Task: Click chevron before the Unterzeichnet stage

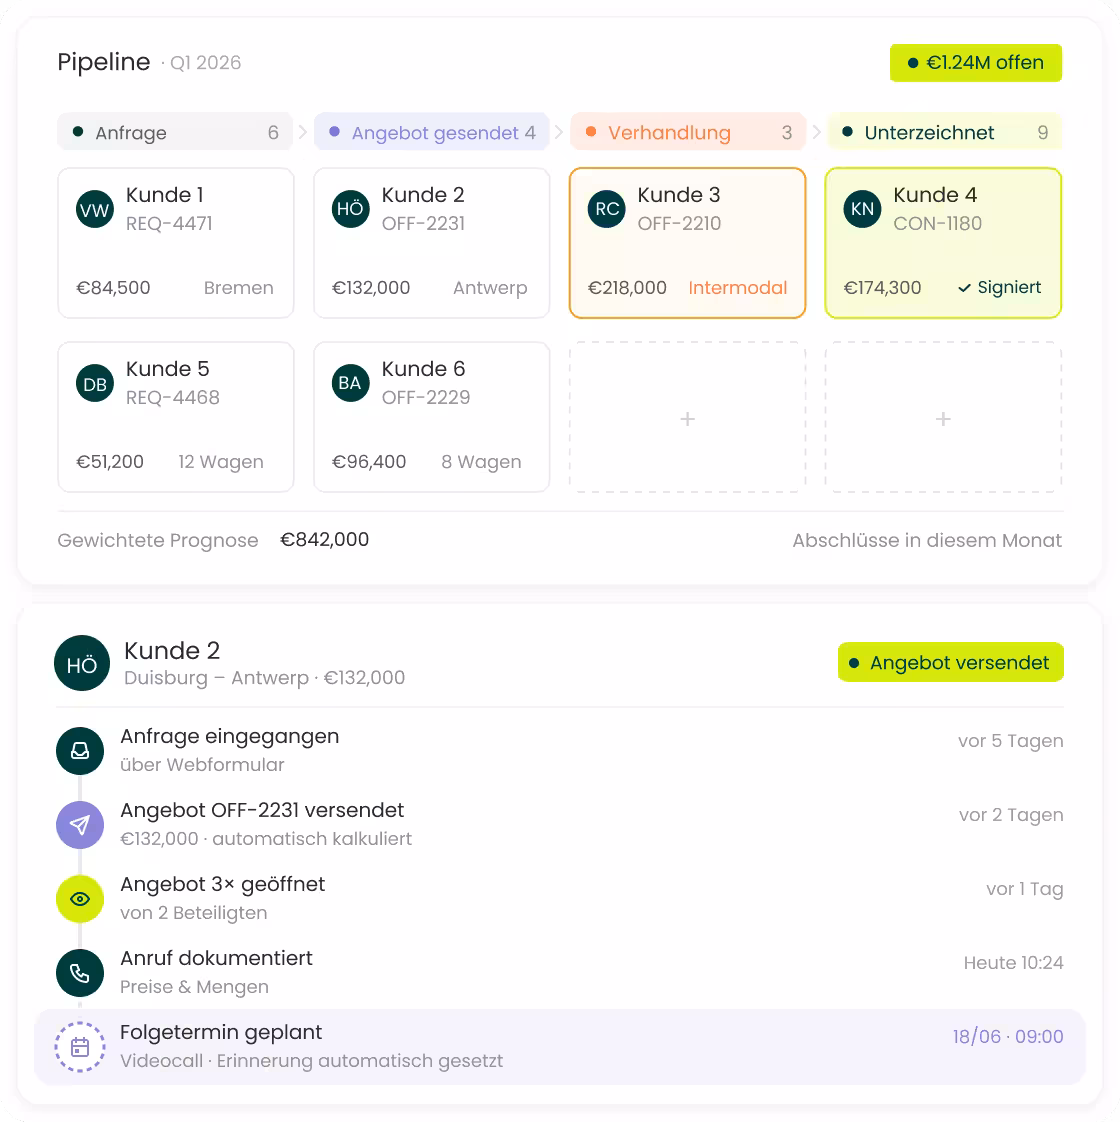Action: tap(817, 132)
